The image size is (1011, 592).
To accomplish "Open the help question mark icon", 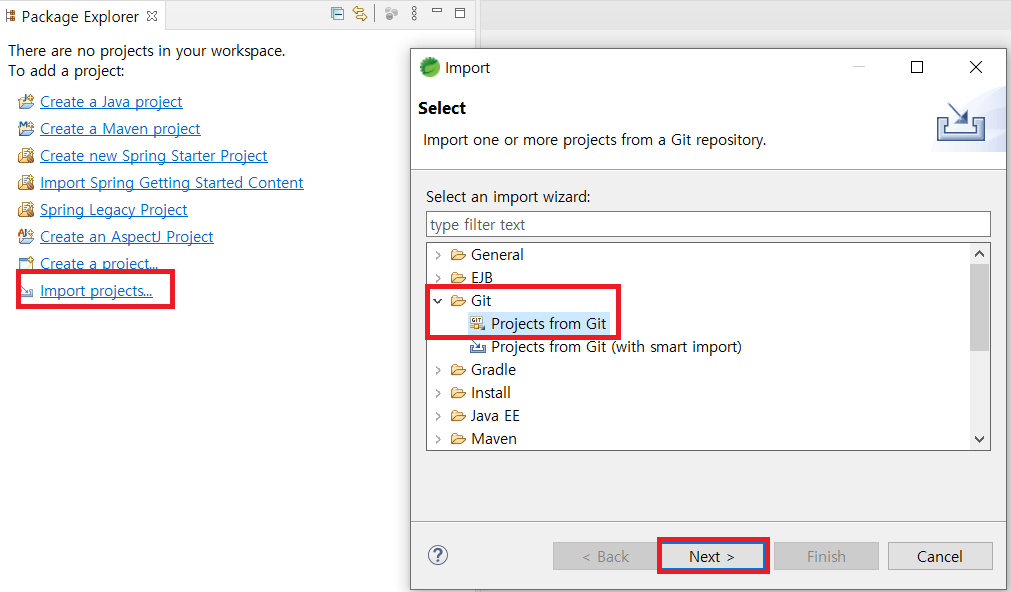I will coord(438,555).
